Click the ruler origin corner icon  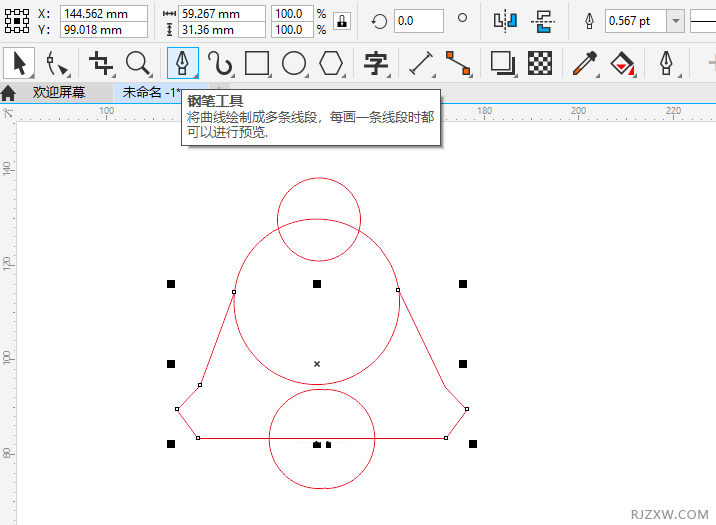point(8,113)
